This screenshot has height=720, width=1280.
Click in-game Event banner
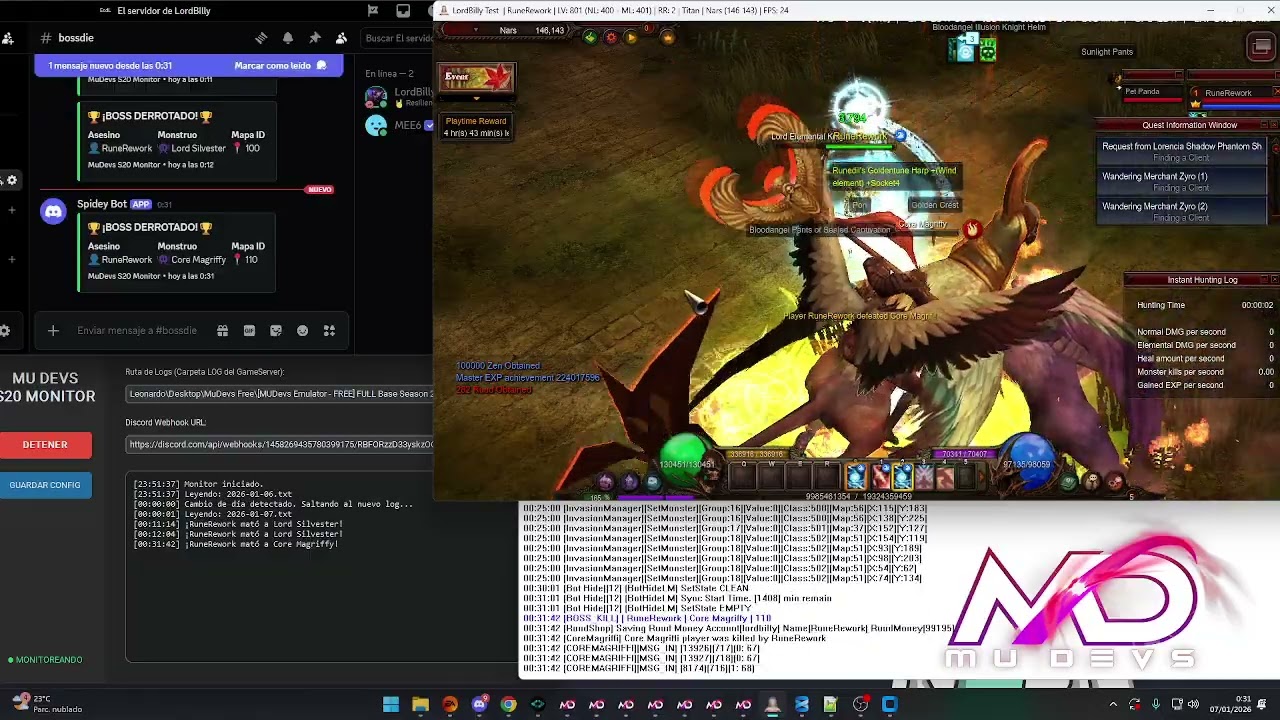[477, 78]
